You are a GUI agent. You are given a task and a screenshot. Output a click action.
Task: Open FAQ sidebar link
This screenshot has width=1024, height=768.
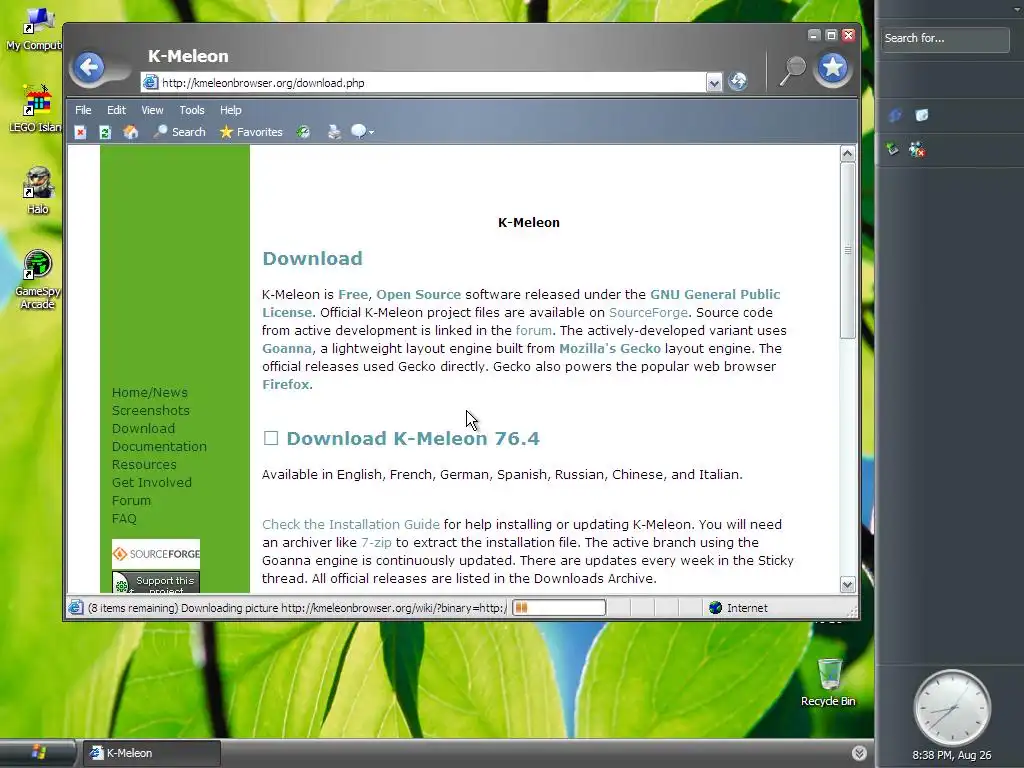(x=124, y=519)
